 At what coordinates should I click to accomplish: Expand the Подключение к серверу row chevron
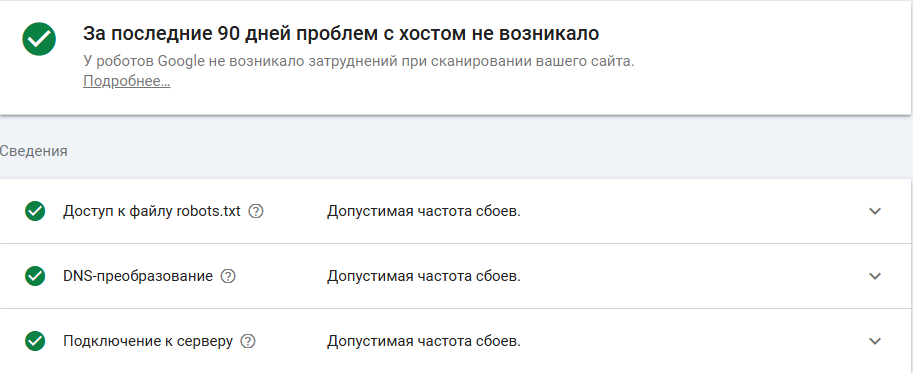coord(875,341)
